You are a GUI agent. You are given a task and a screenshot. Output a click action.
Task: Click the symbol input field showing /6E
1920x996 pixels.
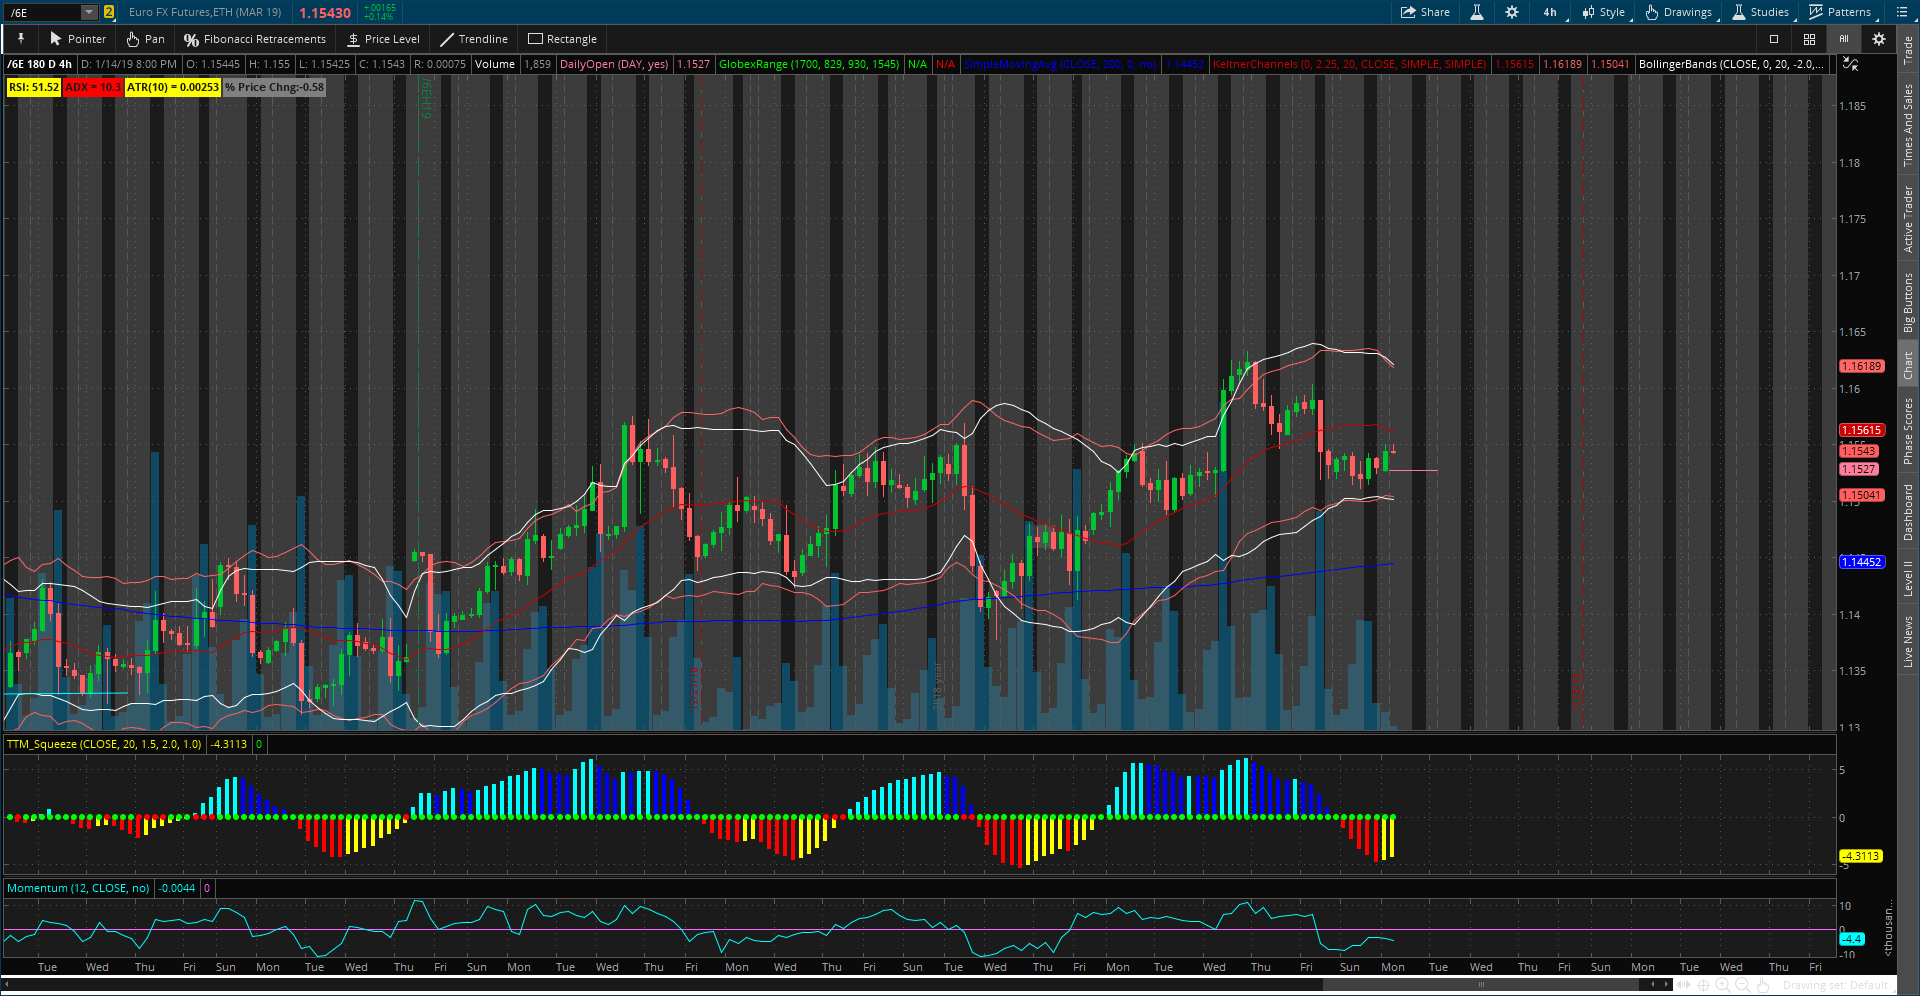tap(44, 12)
